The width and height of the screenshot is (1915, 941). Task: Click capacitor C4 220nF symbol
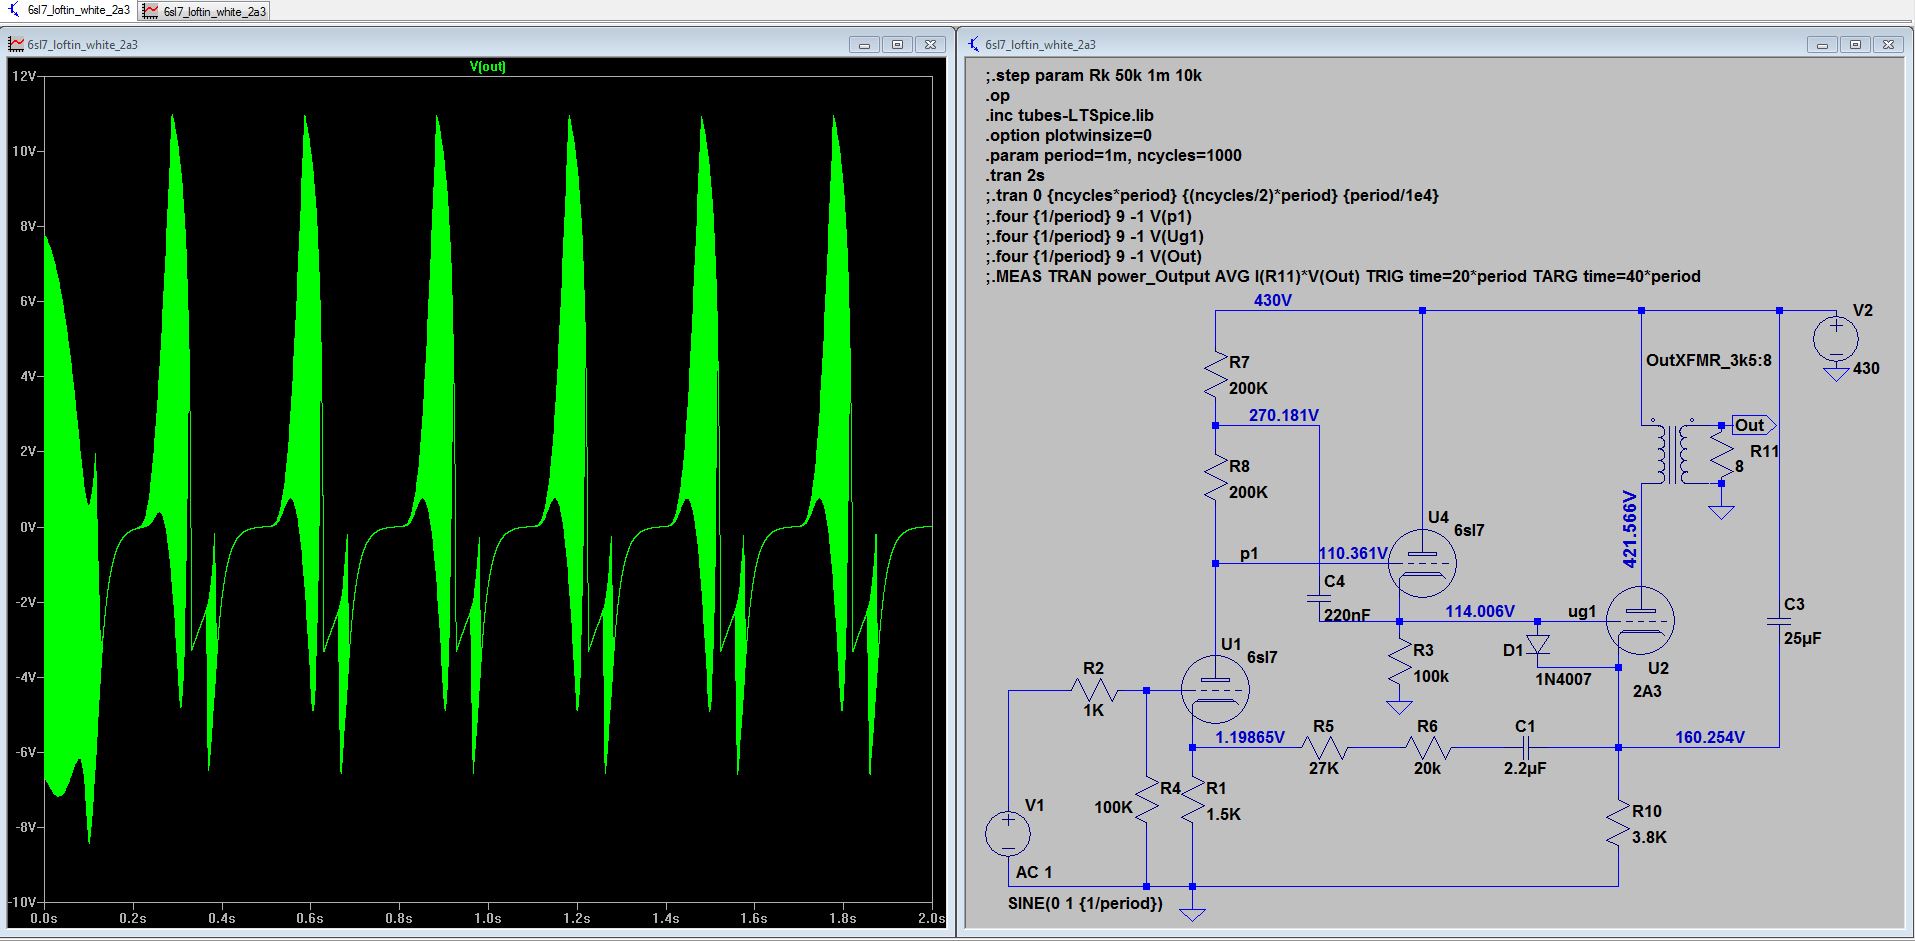point(1319,598)
